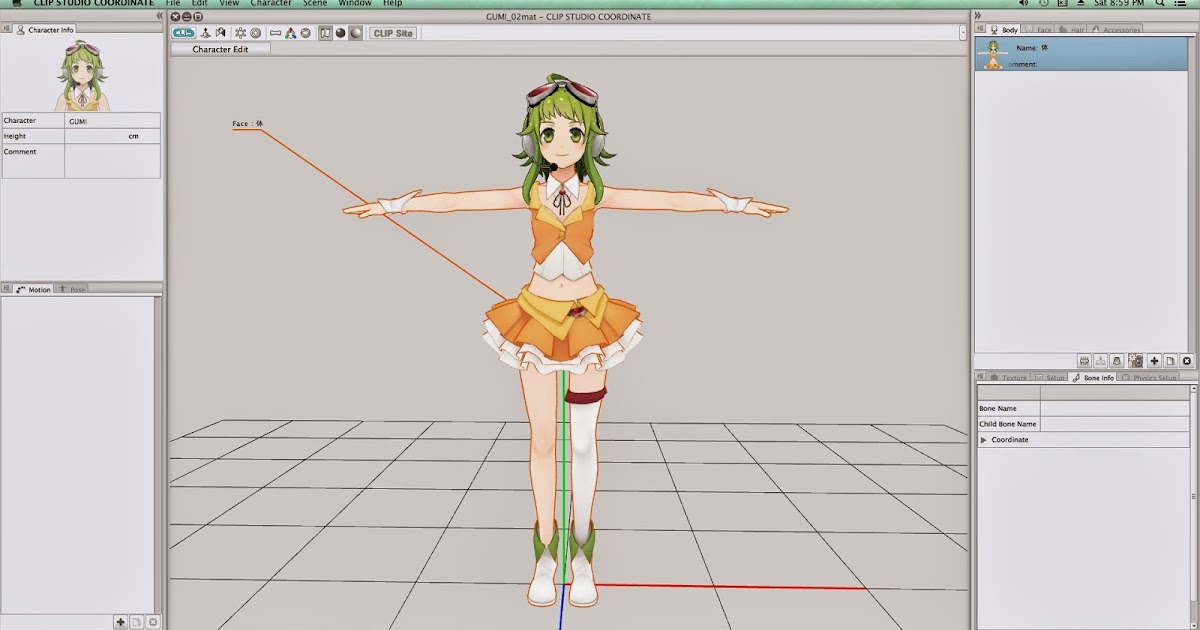Click the circular target toolbar icon
The image size is (1200, 630).
click(255, 33)
